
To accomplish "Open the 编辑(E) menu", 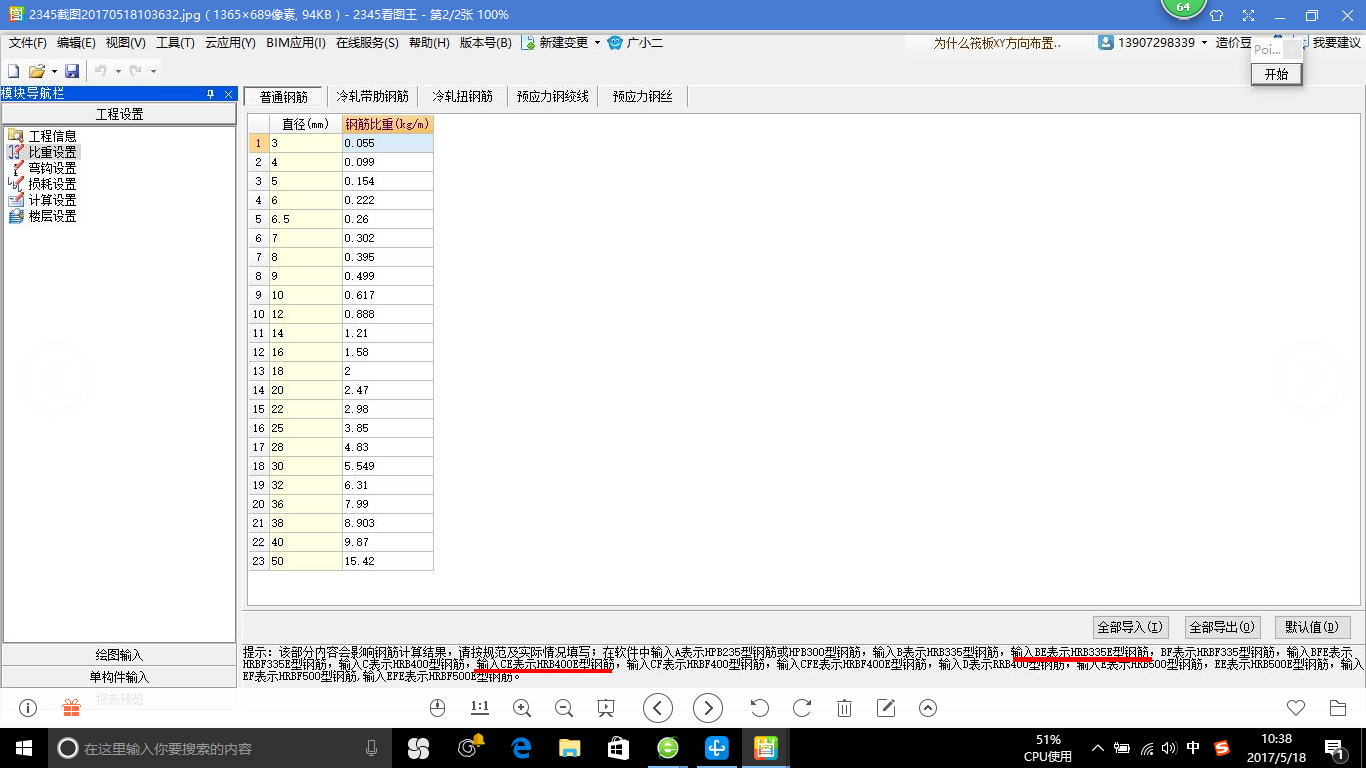I will click(x=76, y=43).
